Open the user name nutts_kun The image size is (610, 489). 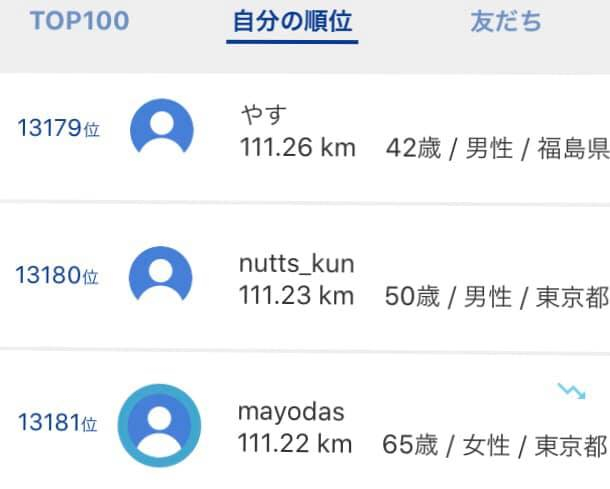tap(296, 266)
